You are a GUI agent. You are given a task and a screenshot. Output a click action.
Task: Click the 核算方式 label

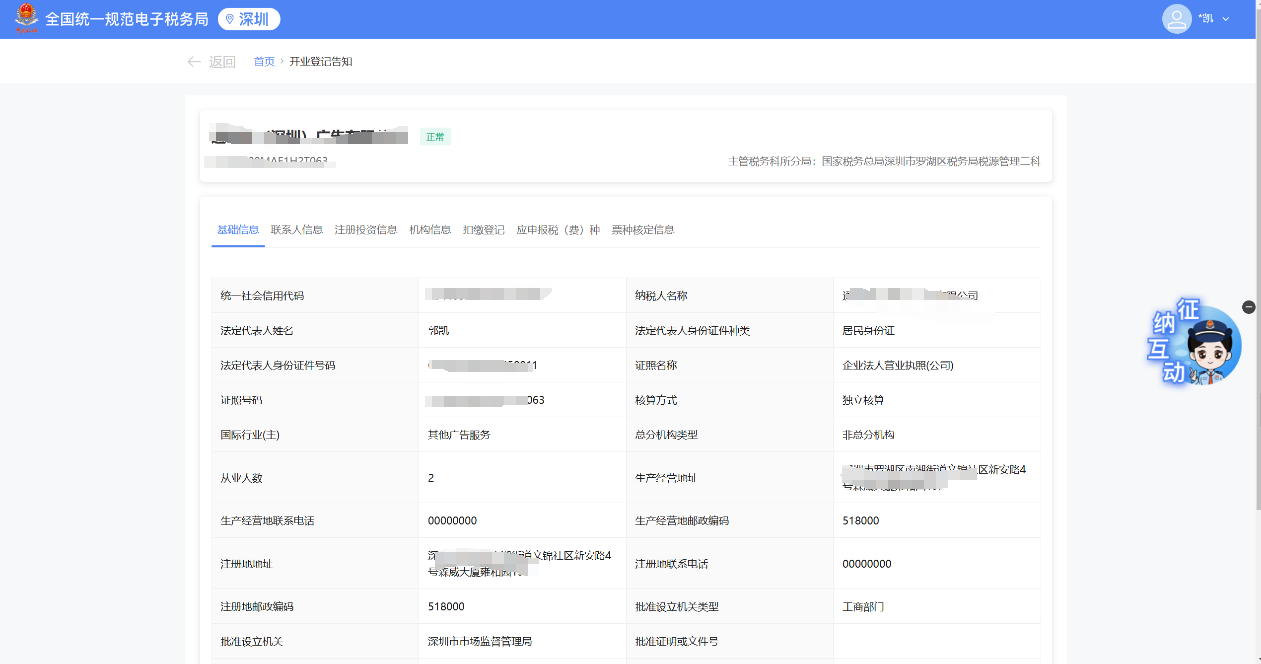pos(656,400)
